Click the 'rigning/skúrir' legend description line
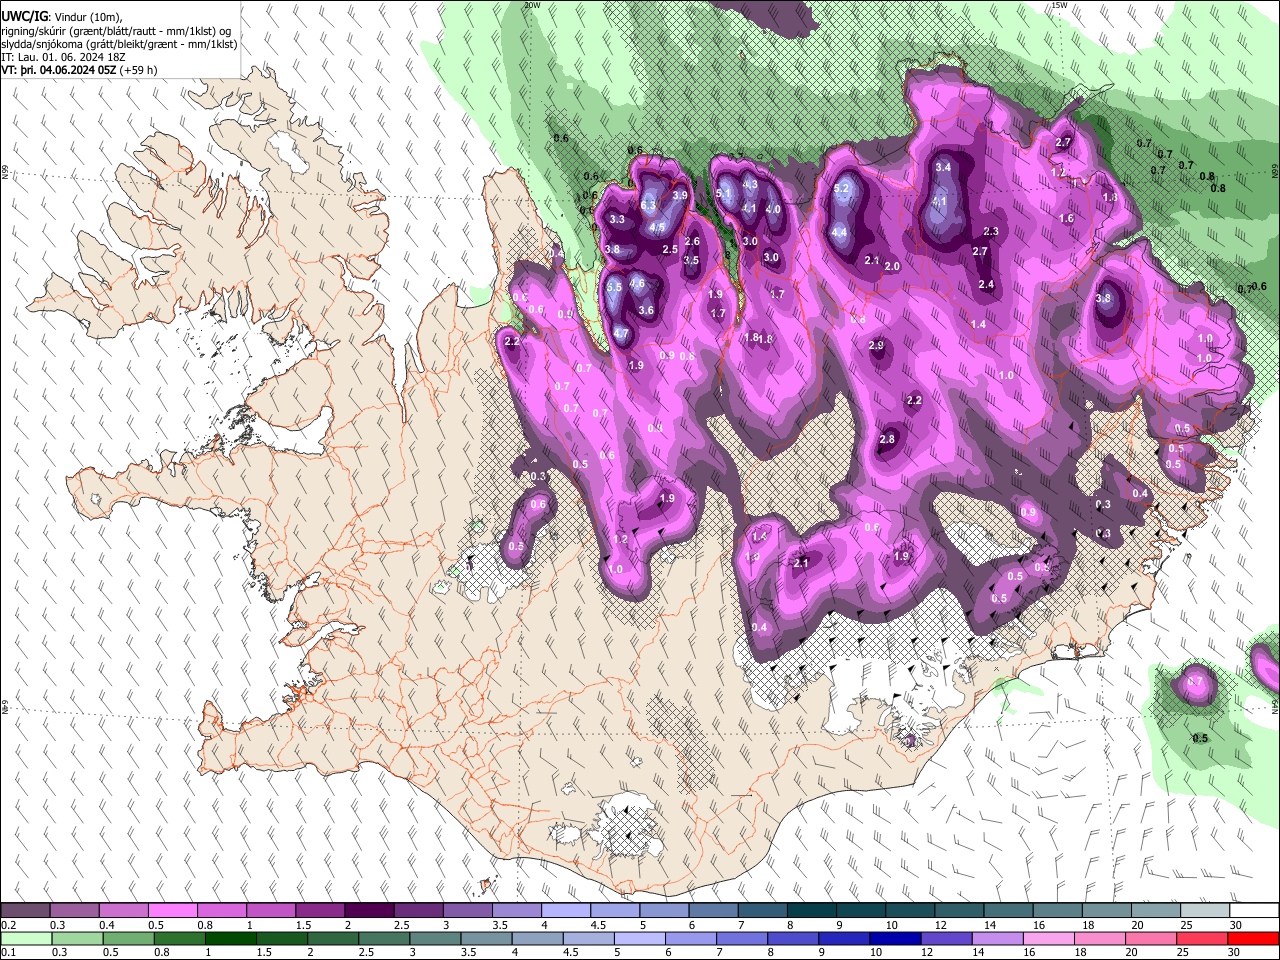This screenshot has width=1280, height=960. tap(116, 31)
